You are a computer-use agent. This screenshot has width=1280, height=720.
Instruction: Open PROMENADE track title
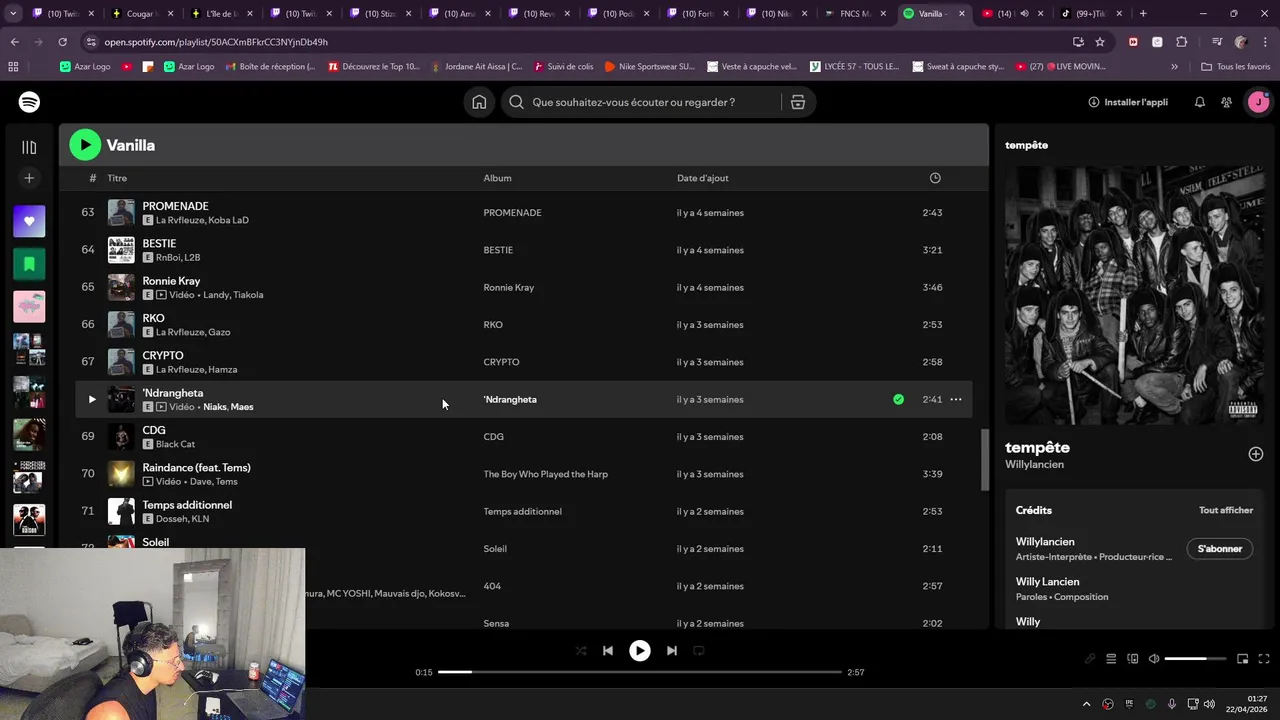[x=175, y=206]
